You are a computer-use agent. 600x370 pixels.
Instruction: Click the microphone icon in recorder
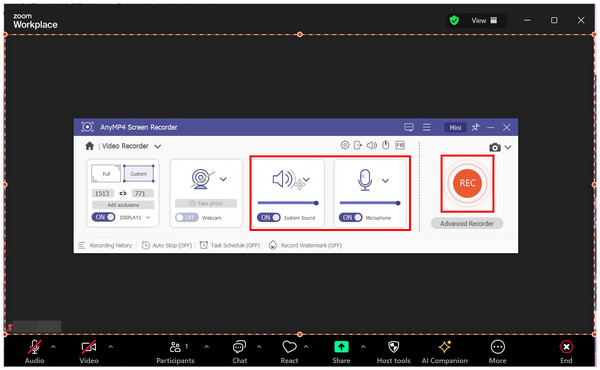(x=365, y=180)
